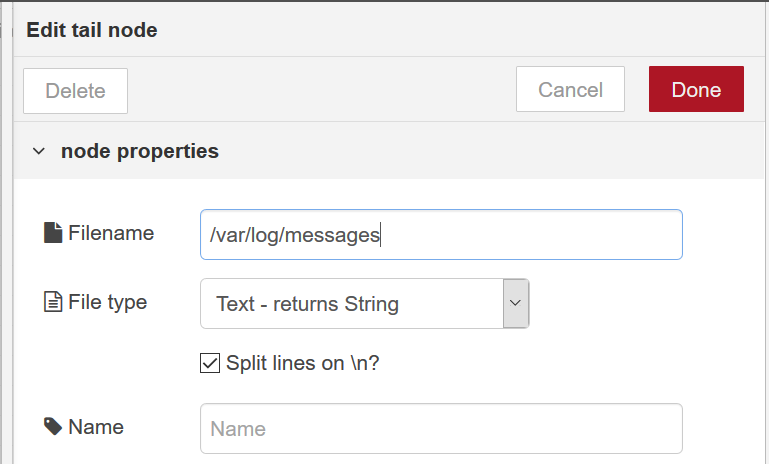Uncheck the Split lines on \n checkbox
Image resolution: width=769 pixels, height=464 pixels.
(x=210, y=363)
